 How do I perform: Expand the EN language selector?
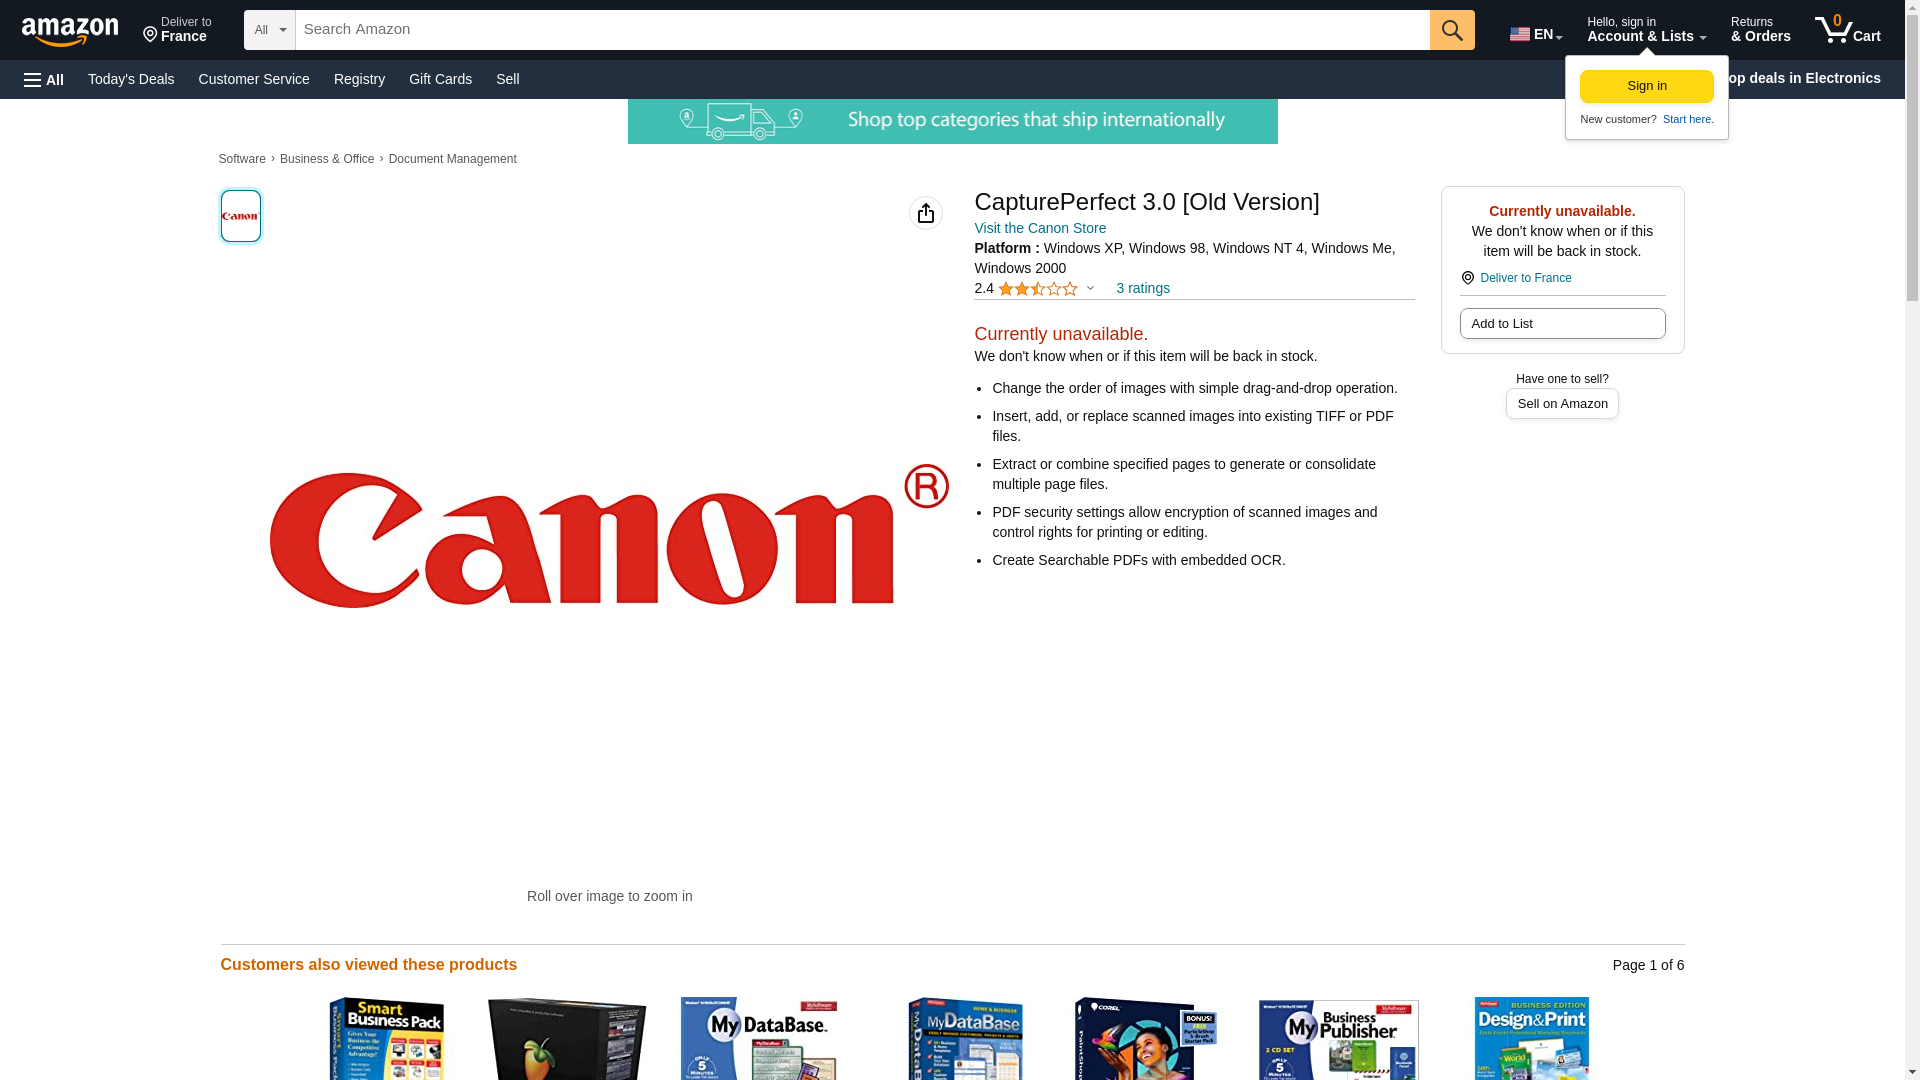click(1535, 34)
